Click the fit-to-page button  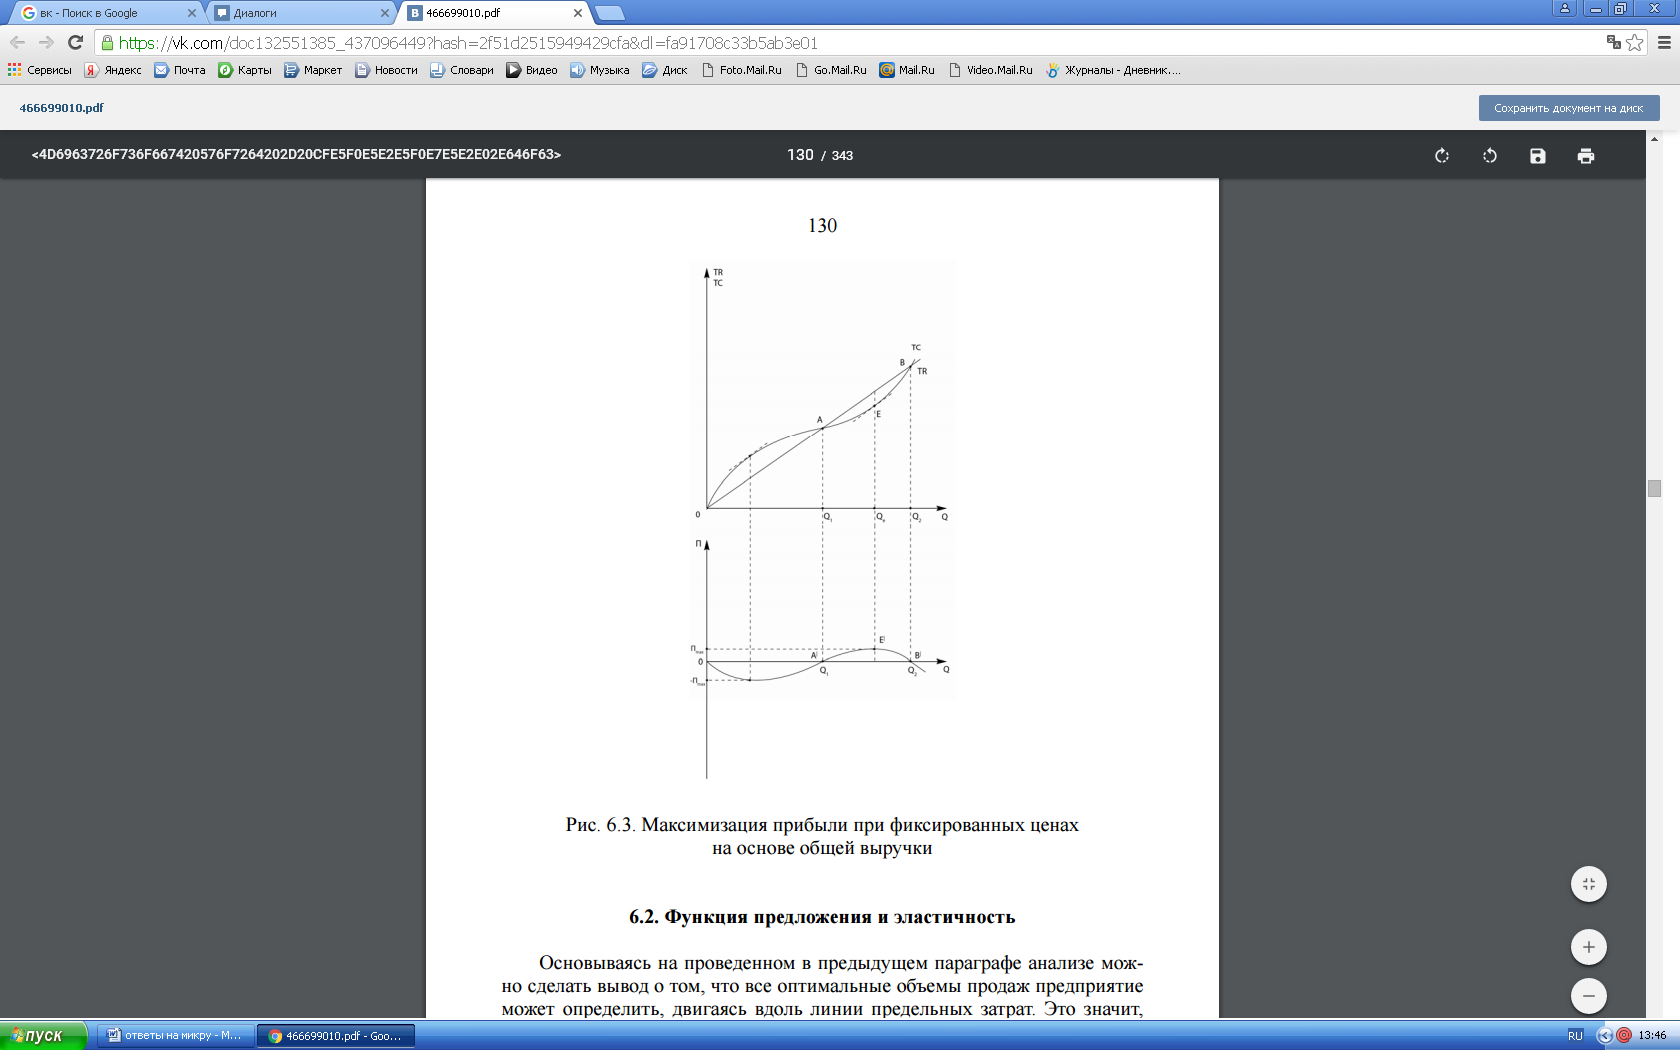coord(1589,884)
